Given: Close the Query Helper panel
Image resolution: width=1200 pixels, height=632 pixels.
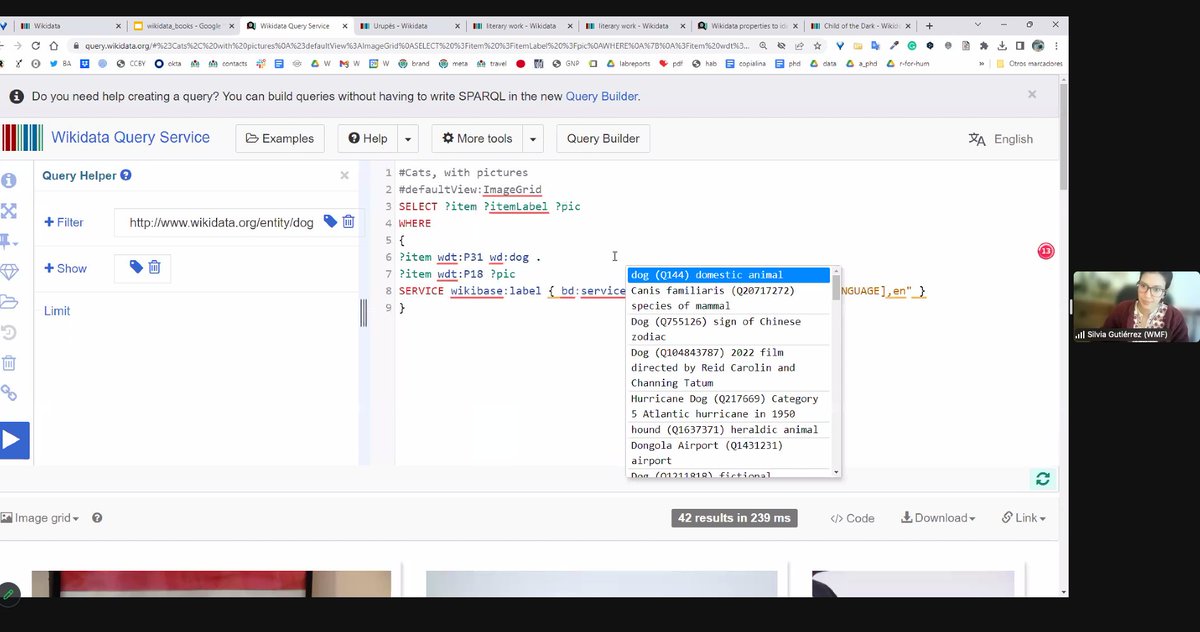Looking at the screenshot, I should (344, 175).
